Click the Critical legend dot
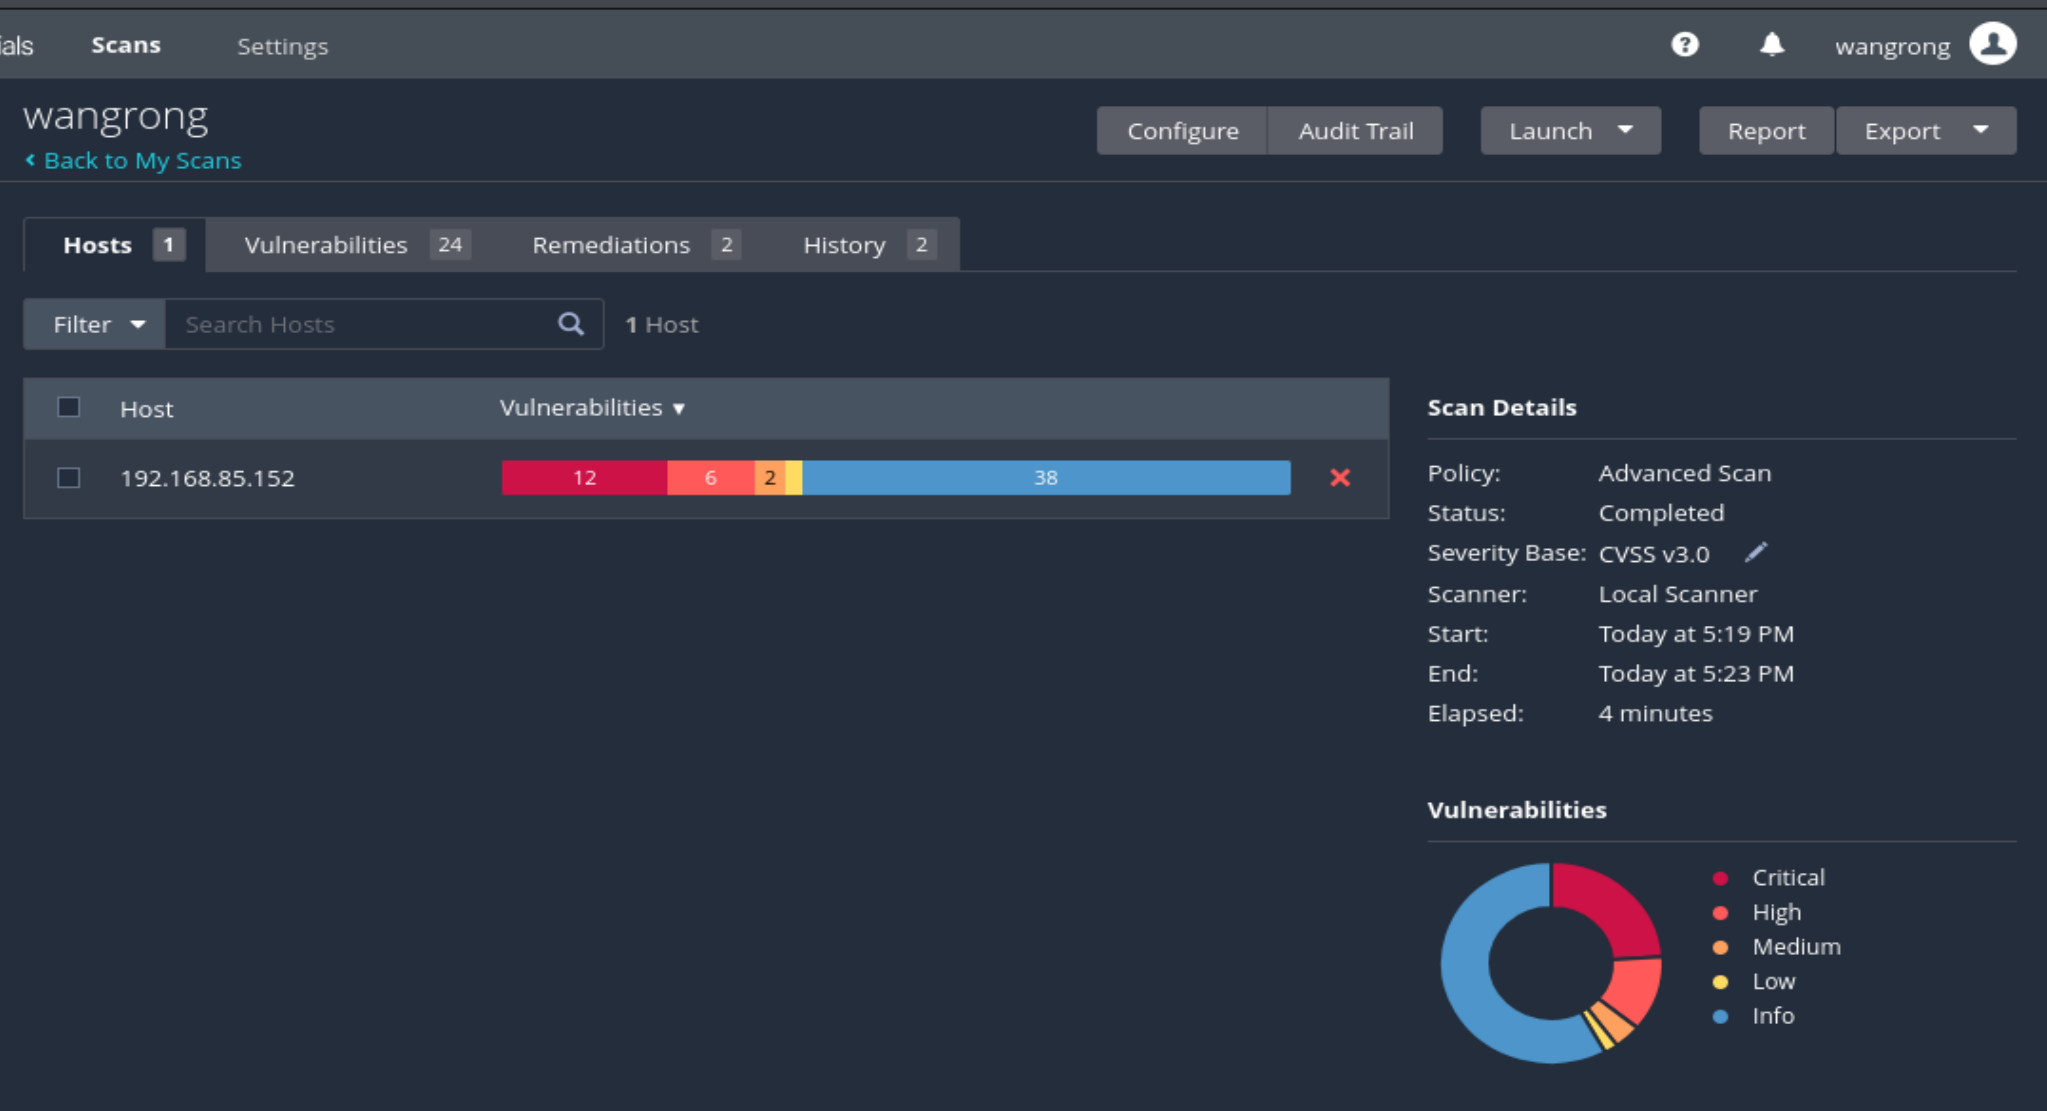Screen dimensions: 2047x1111 pos(1720,878)
